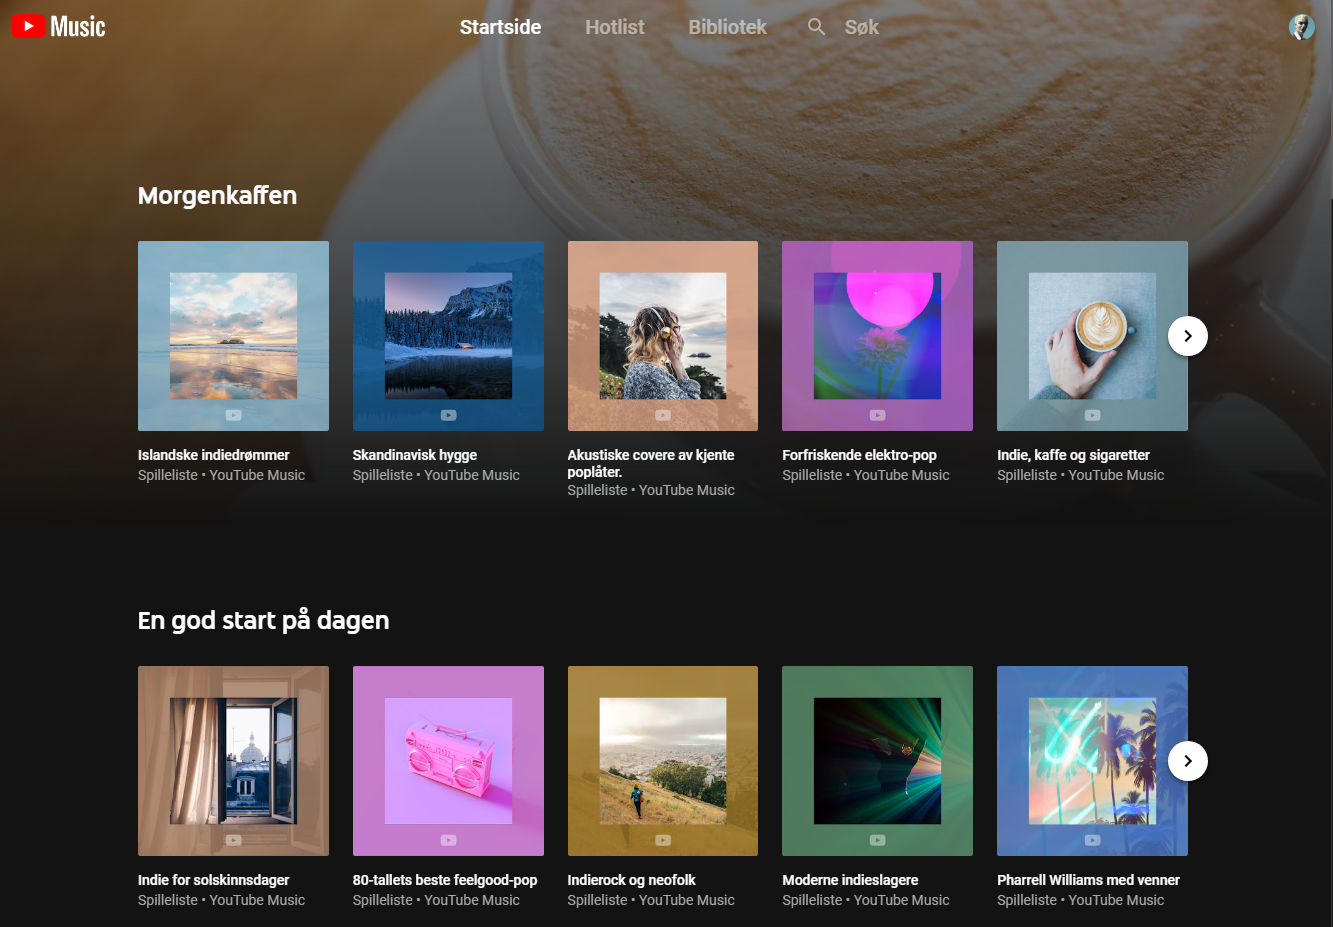Click the Søk search field
Image resolution: width=1333 pixels, height=927 pixels.
point(861,27)
